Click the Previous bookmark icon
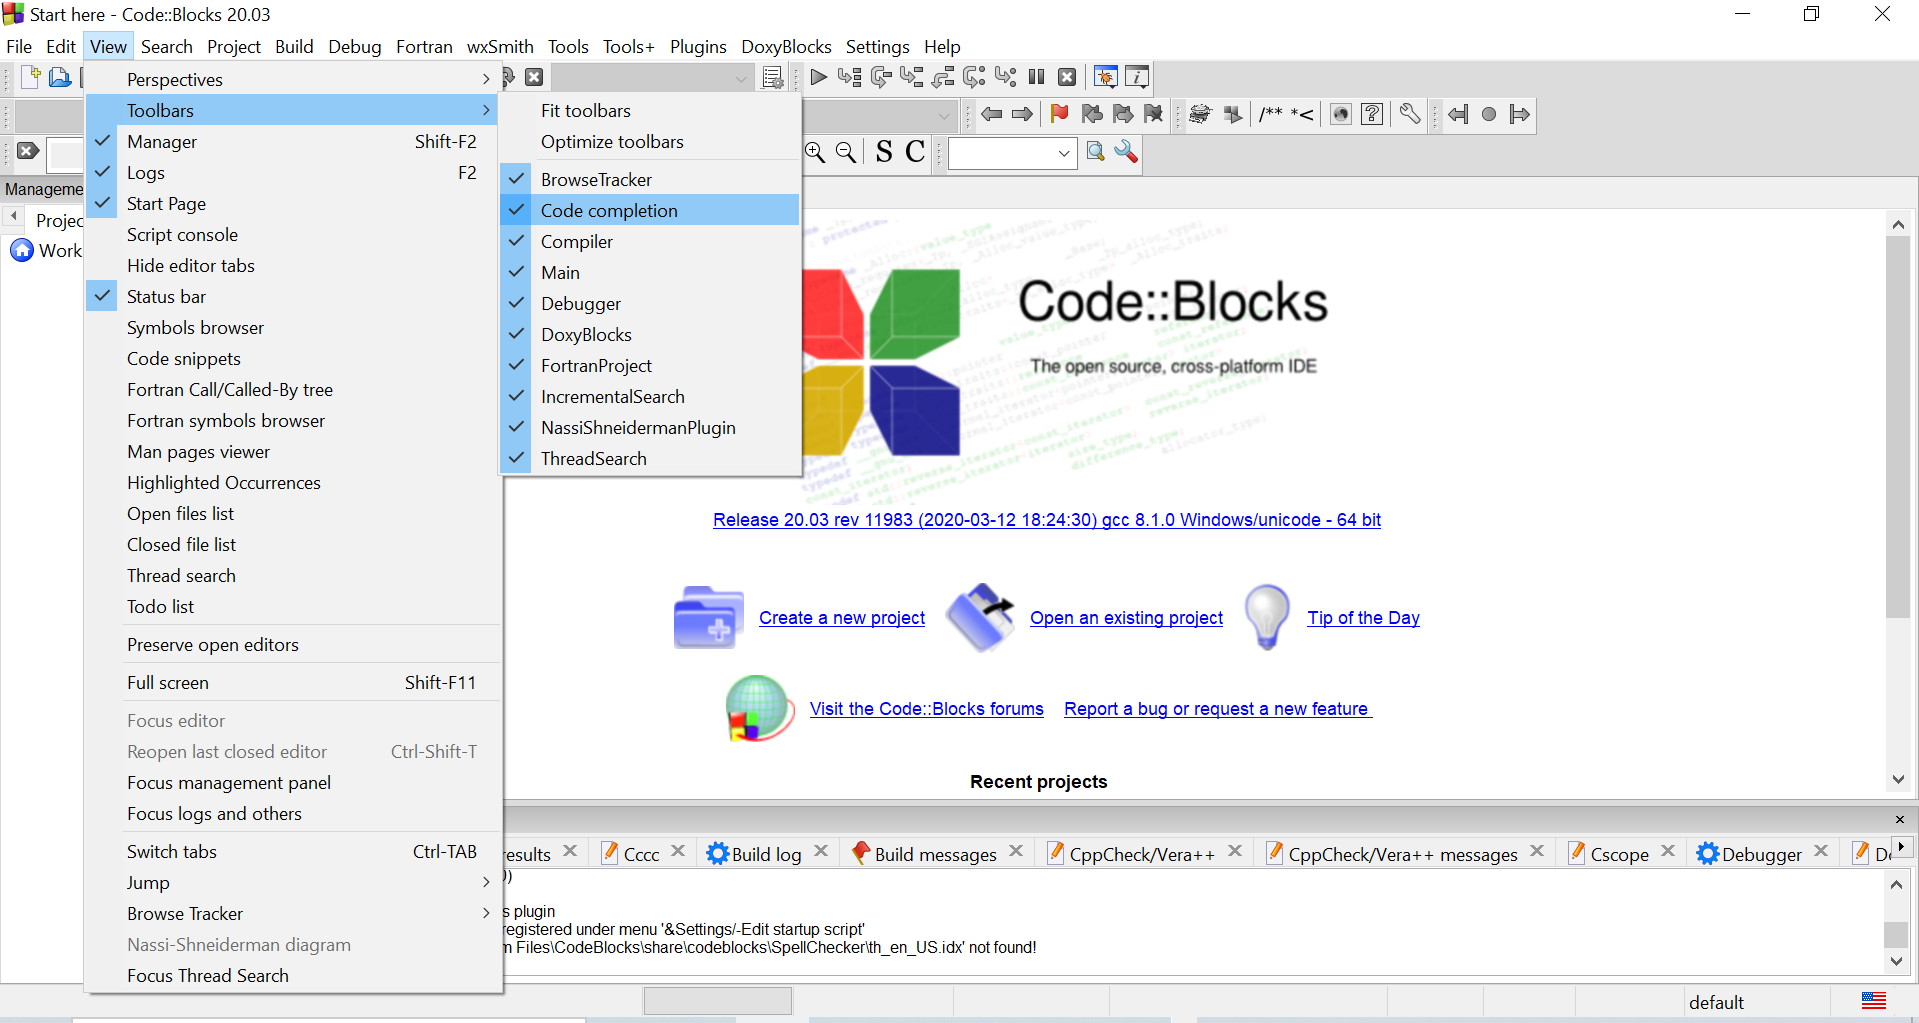The width and height of the screenshot is (1919, 1023). pyautogui.click(x=1092, y=114)
